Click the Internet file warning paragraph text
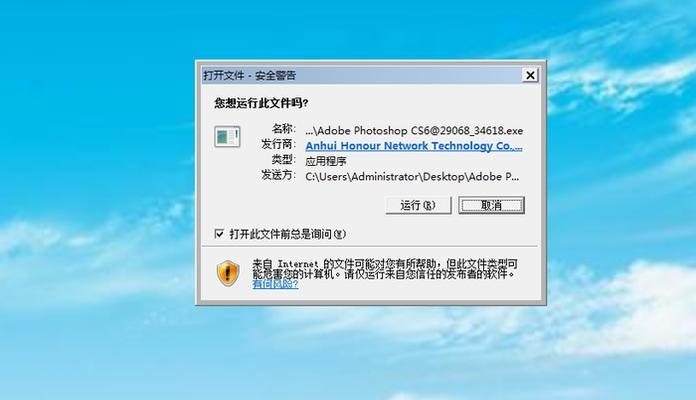Viewport: 696px width, 400px height. (x=385, y=269)
